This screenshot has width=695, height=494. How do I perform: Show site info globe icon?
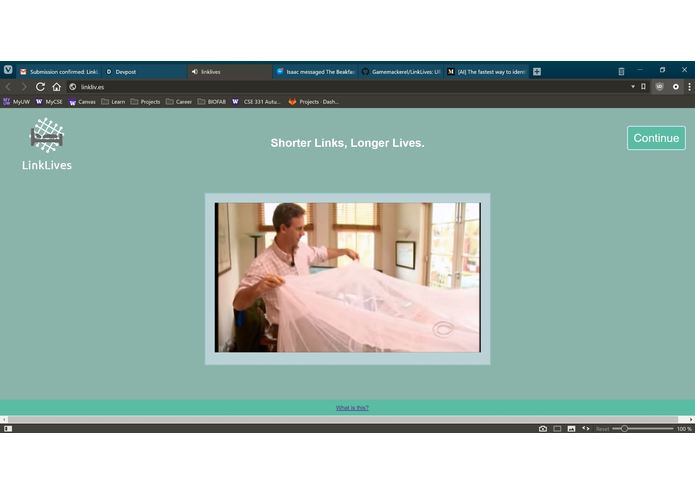click(73, 87)
